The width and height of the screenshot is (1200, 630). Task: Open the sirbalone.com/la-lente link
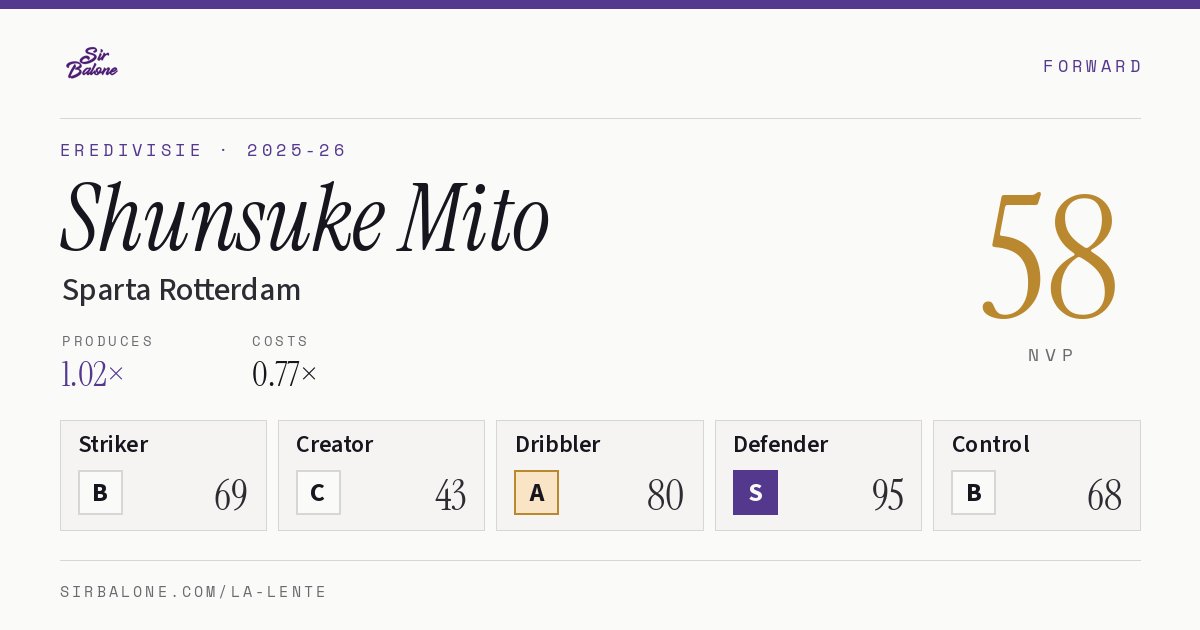(x=194, y=592)
